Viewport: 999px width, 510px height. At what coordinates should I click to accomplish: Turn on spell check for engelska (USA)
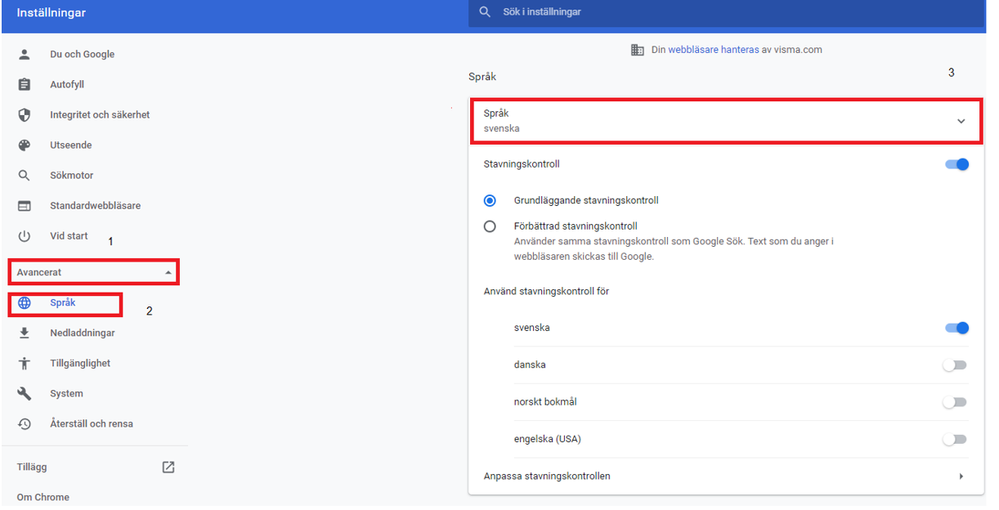click(x=955, y=439)
